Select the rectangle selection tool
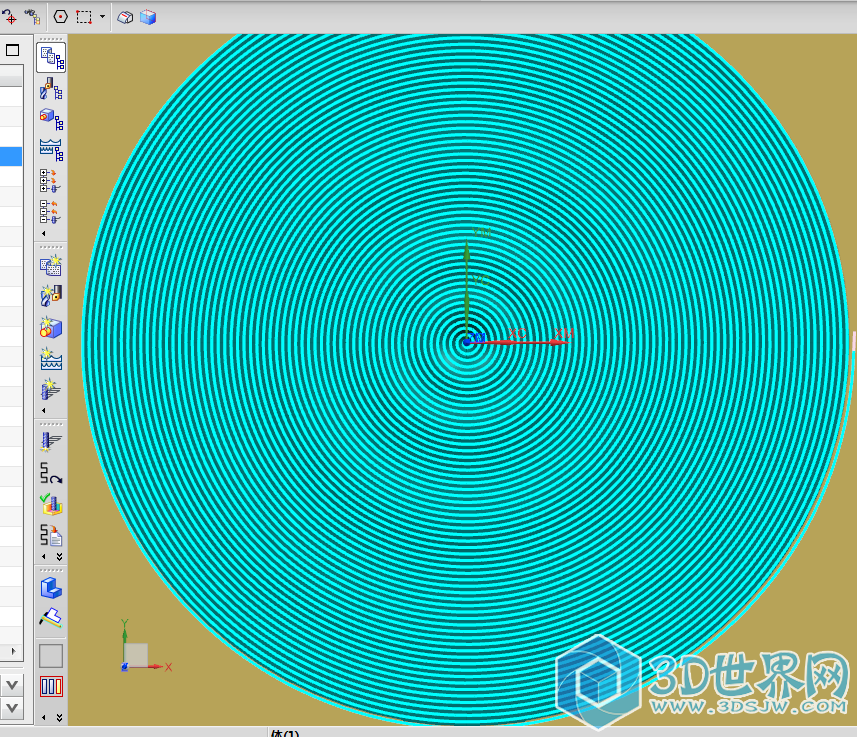Screen dimensions: 857x737 pos(84,17)
